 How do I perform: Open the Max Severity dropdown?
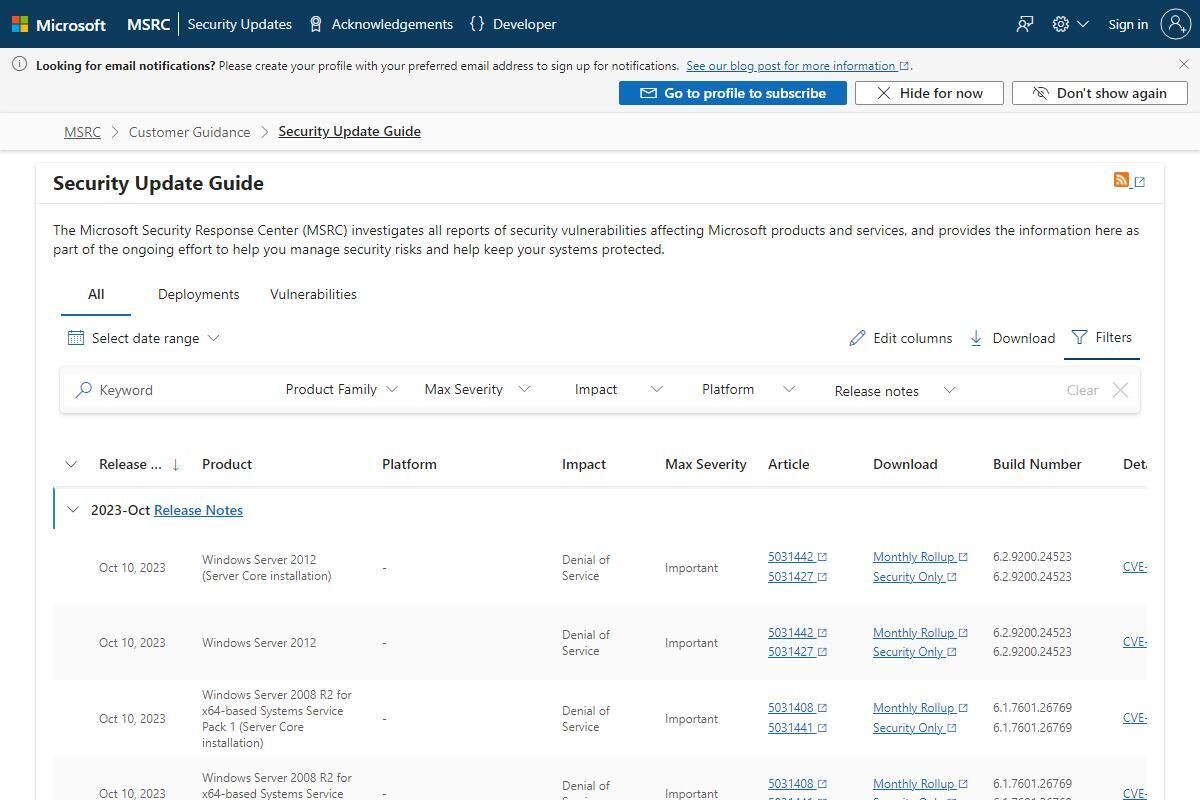(x=477, y=389)
